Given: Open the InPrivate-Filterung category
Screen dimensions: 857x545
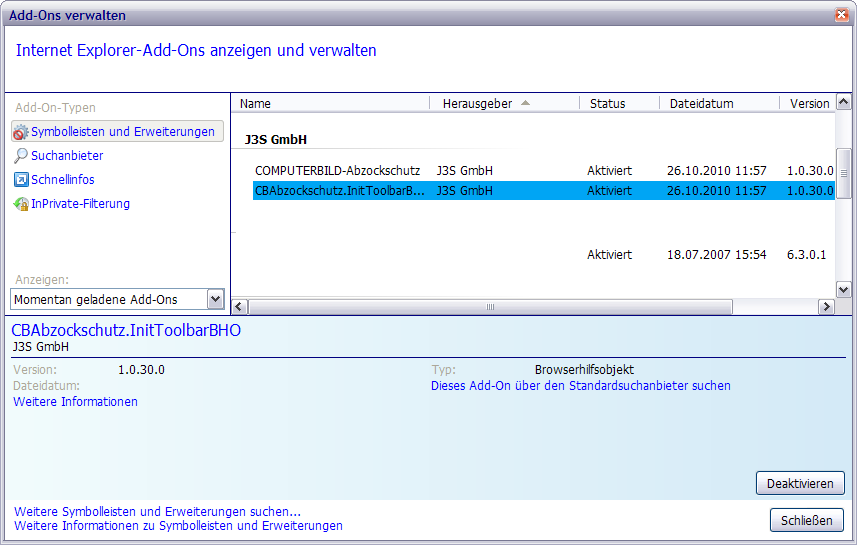Looking at the screenshot, I should (72, 204).
